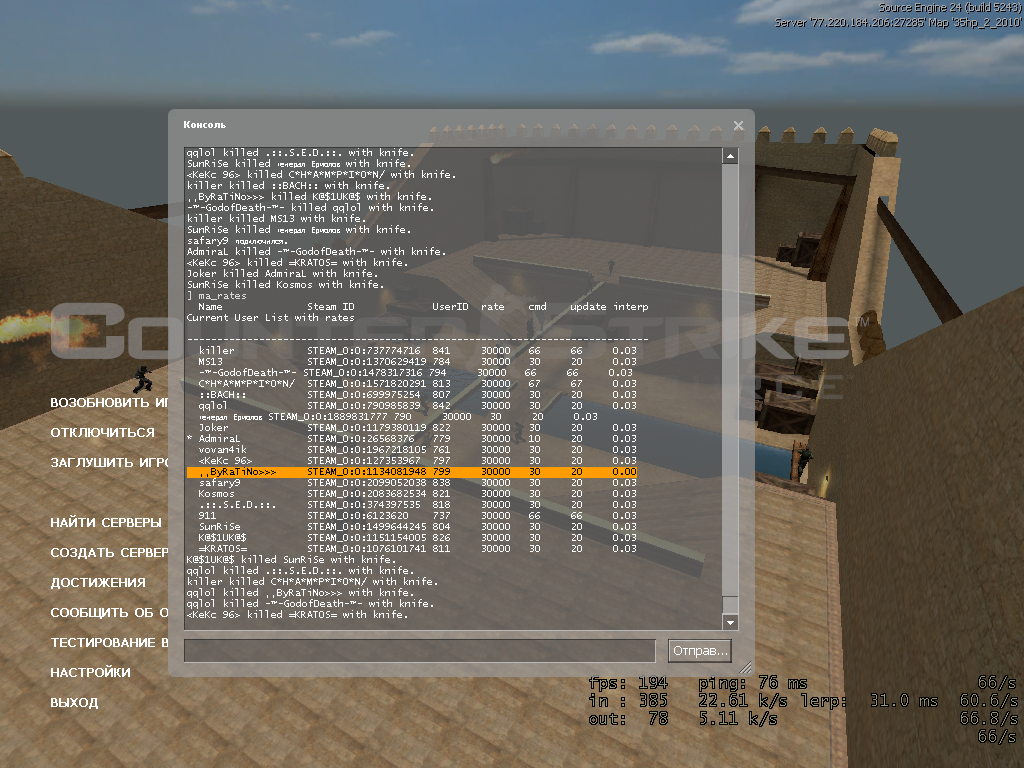Click the .:::.S.E.D.:::. rates row
The height and width of the screenshot is (768, 1024).
(x=417, y=505)
